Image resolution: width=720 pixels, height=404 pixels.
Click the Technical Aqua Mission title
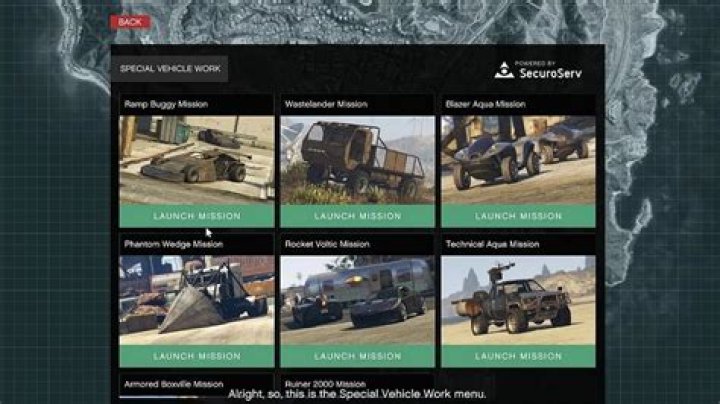click(492, 244)
